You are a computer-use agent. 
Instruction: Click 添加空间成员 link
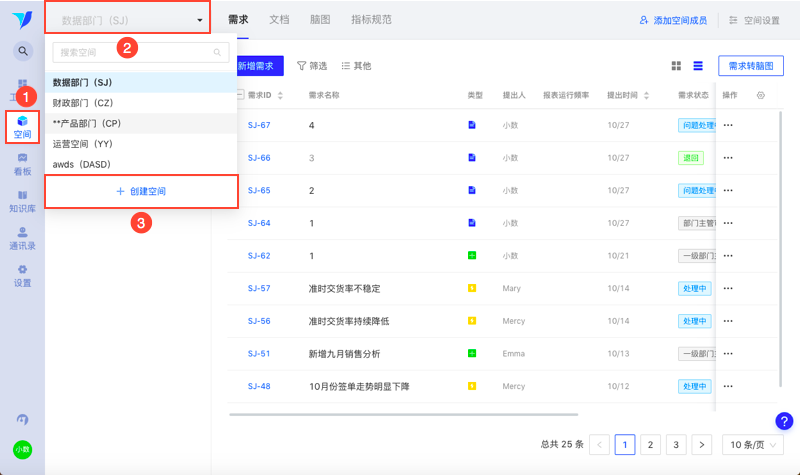673,20
